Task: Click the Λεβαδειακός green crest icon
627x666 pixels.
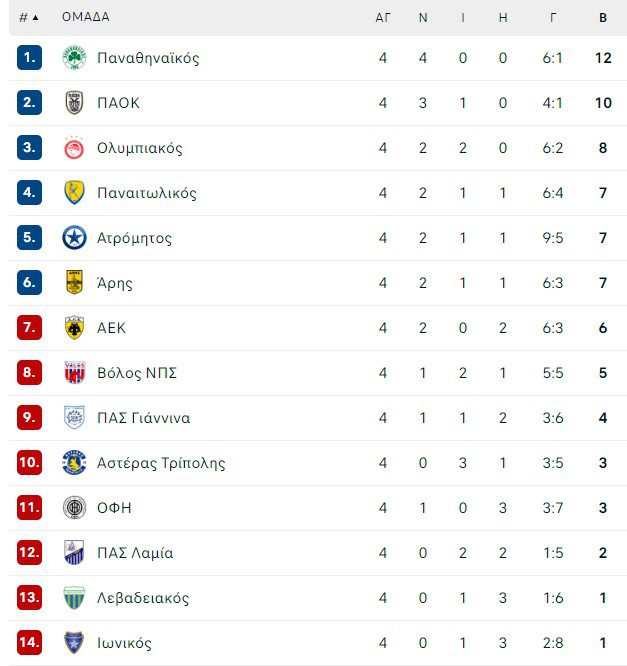Action: tap(75, 598)
